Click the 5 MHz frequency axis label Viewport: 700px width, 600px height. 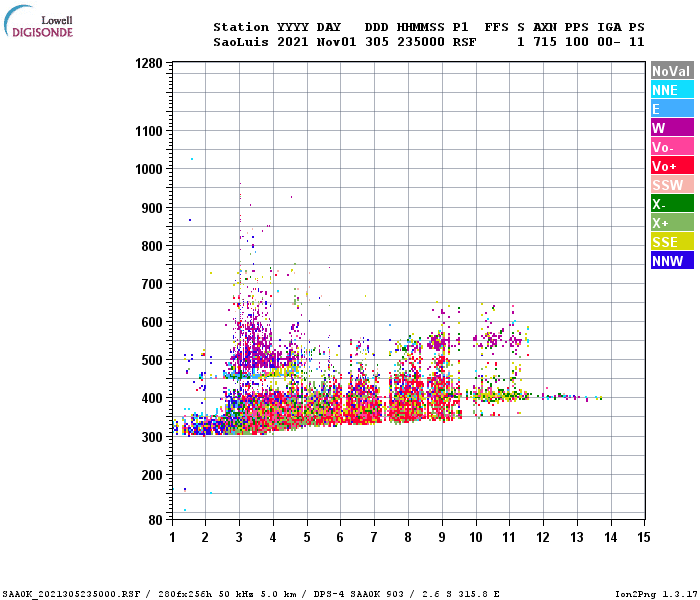(x=307, y=537)
